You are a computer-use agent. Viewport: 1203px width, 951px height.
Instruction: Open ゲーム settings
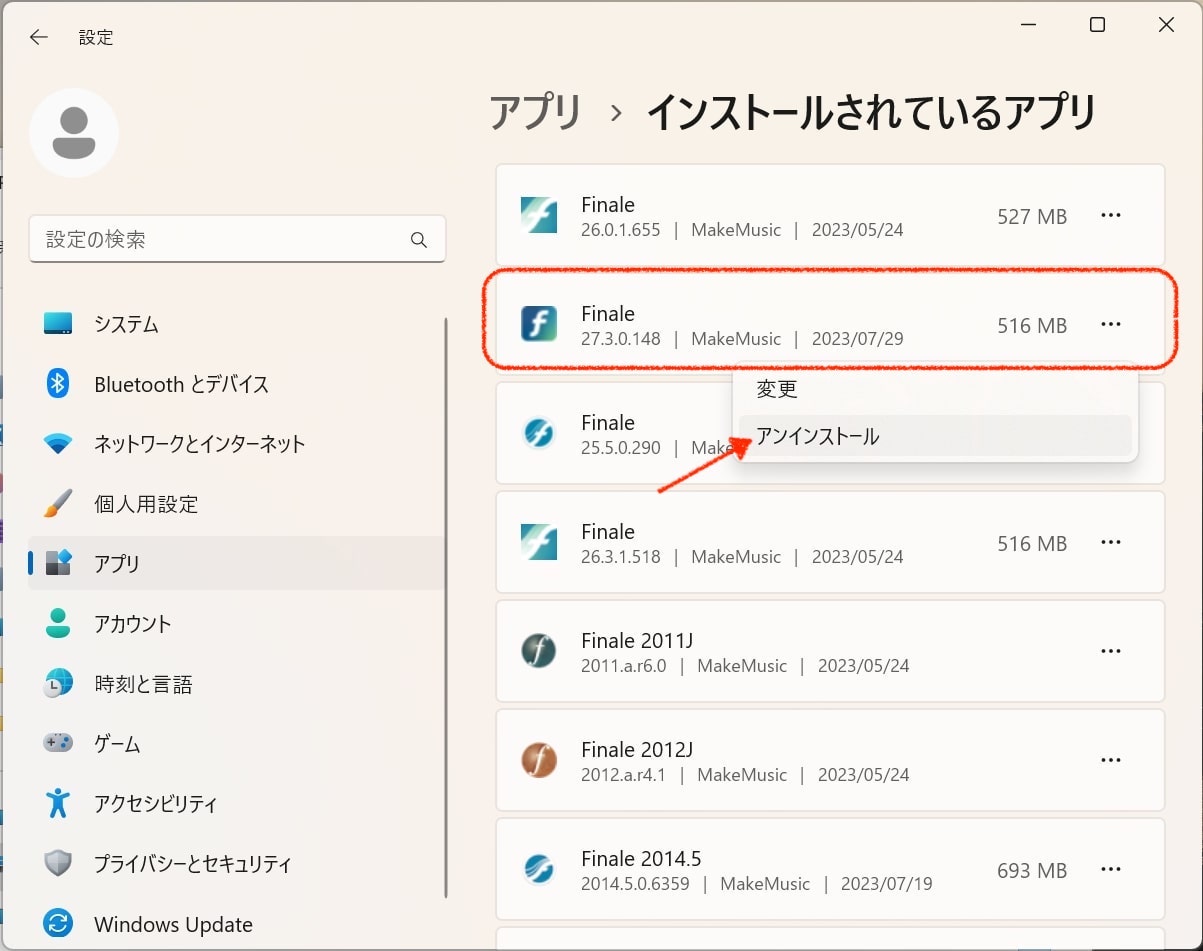pyautogui.click(x=236, y=744)
